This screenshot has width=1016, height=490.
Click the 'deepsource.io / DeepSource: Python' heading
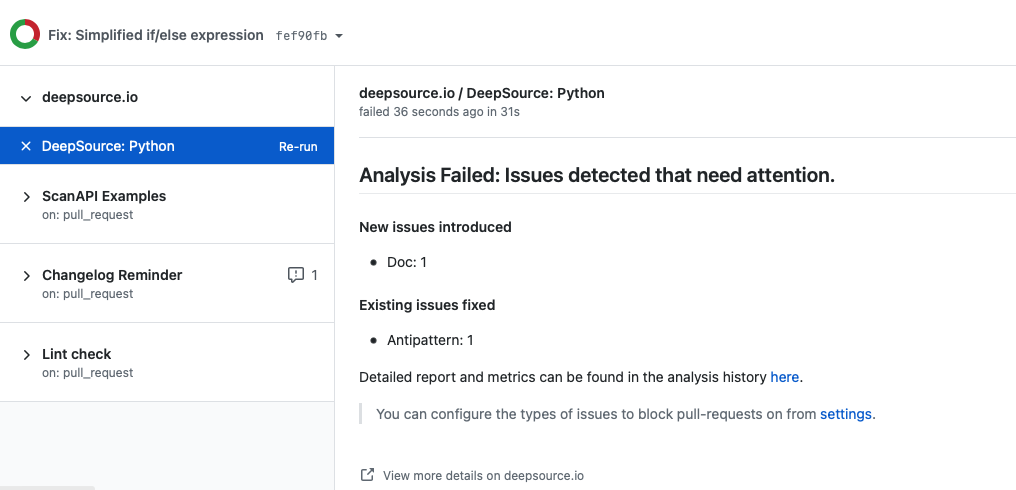(481, 93)
